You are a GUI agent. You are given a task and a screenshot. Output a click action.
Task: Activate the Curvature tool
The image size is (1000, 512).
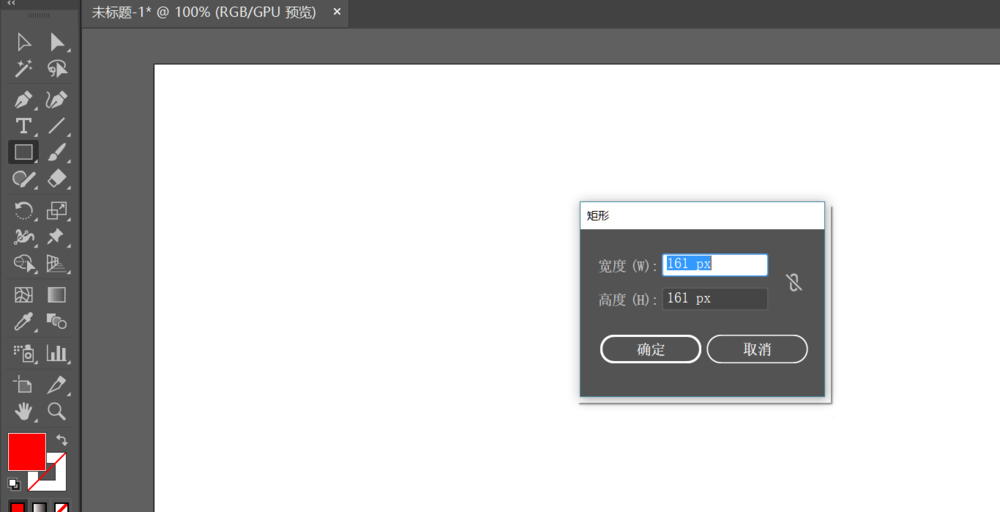(57, 100)
